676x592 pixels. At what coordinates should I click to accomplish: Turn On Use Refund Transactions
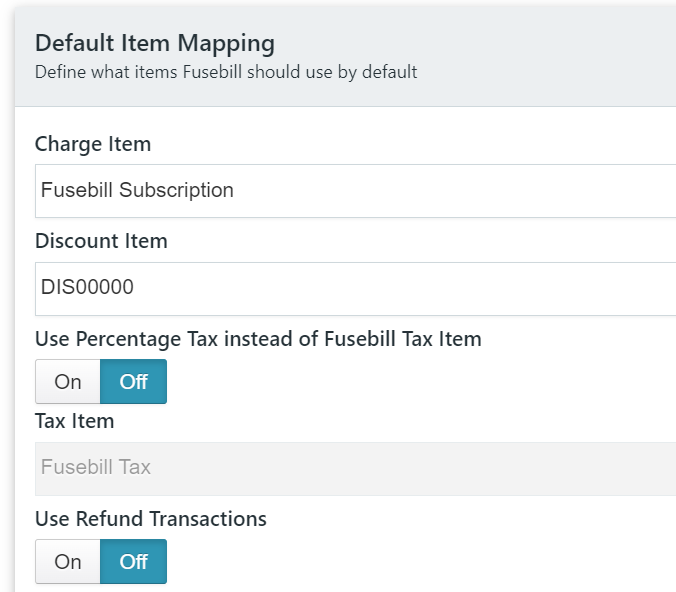[68, 561]
